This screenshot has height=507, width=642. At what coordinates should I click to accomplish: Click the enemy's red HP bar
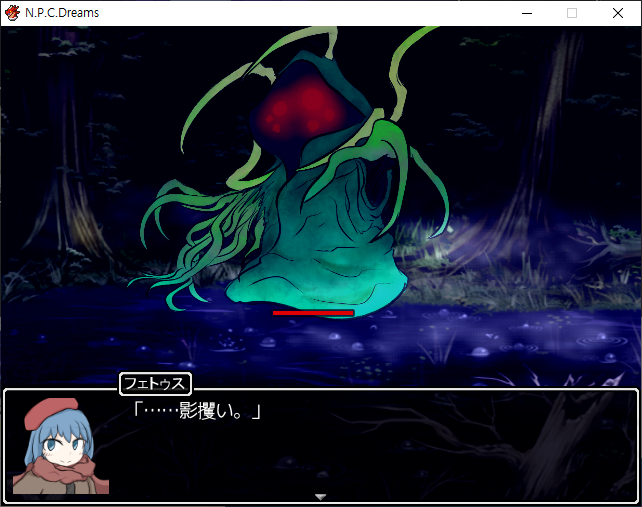(313, 313)
